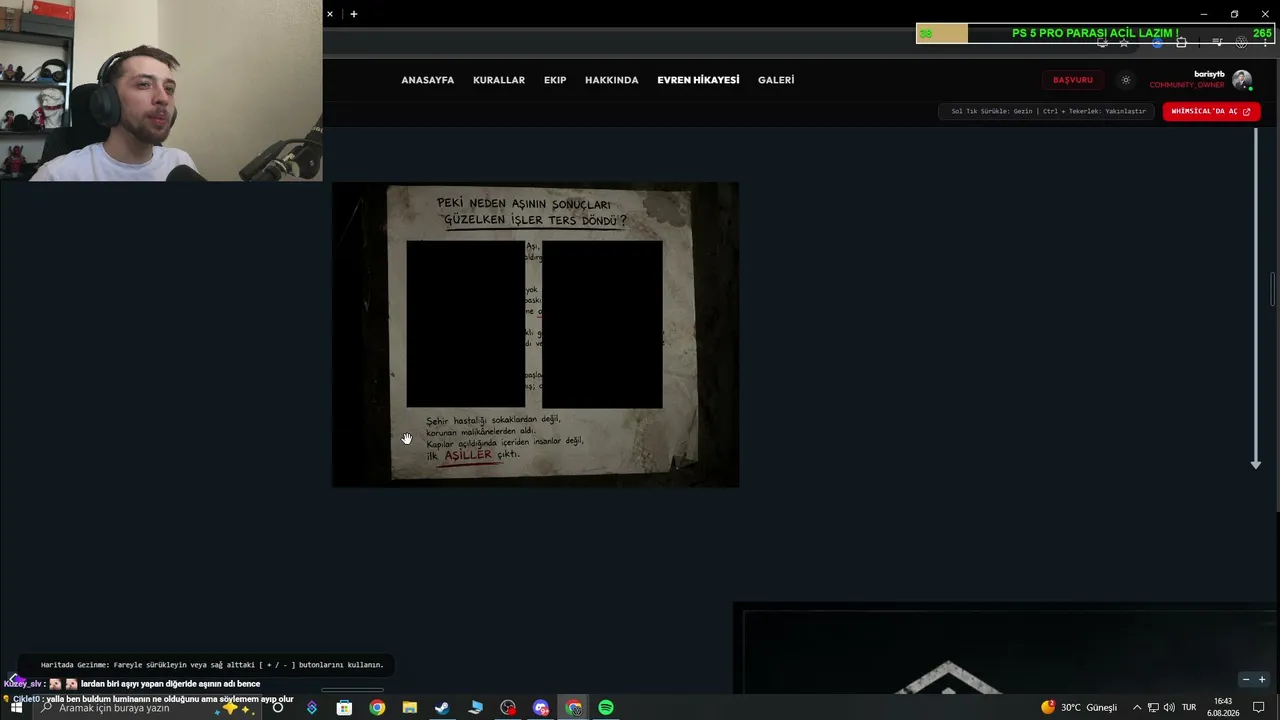This screenshot has width=1280, height=720.
Task: Zoom in the map with plus button
Action: (x=1262, y=680)
